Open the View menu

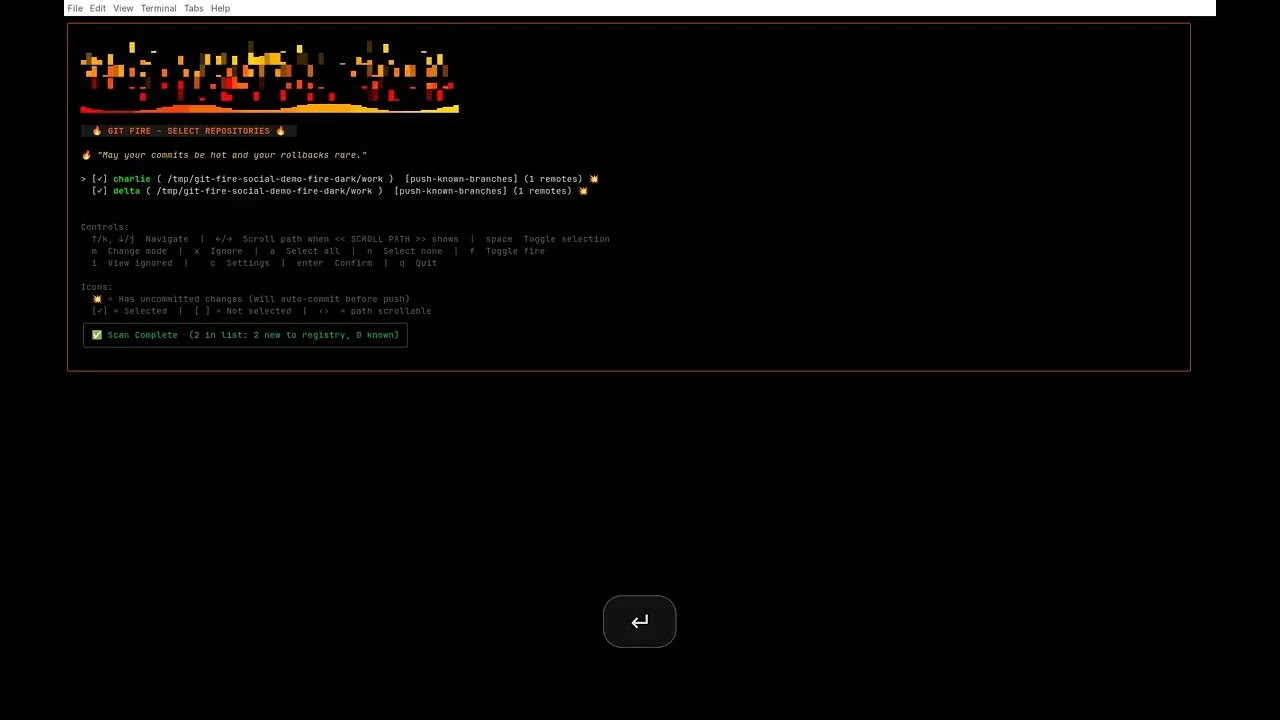tap(123, 8)
